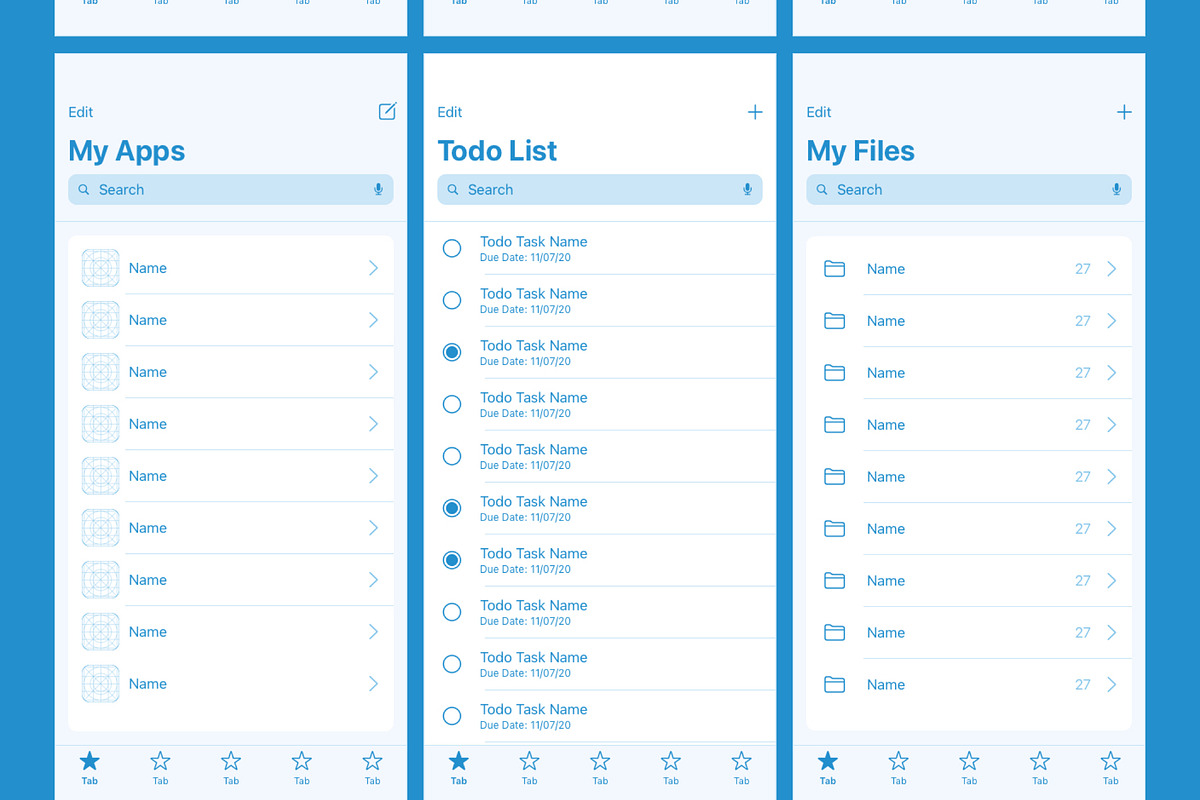Tap the first app icon placeholder in My Apps
Viewport: 1200px width, 800px height.
[100, 268]
